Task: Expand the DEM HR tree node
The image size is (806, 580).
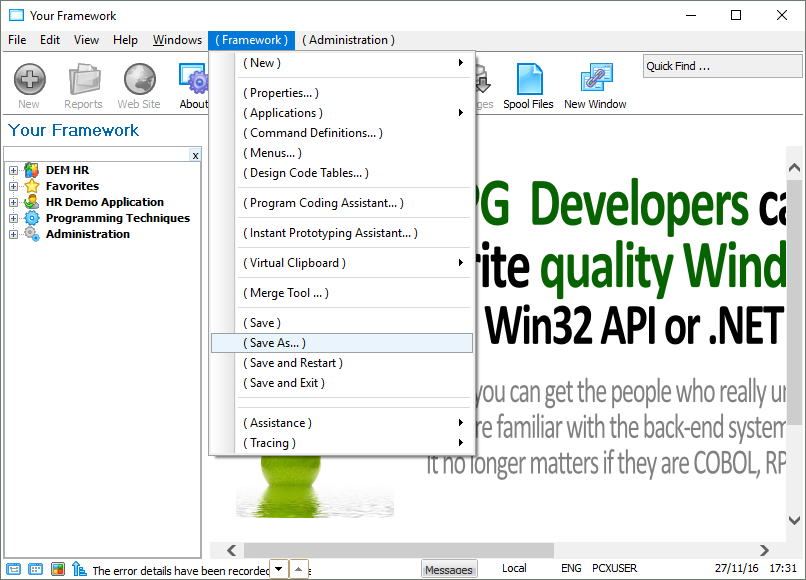Action: coord(13,170)
